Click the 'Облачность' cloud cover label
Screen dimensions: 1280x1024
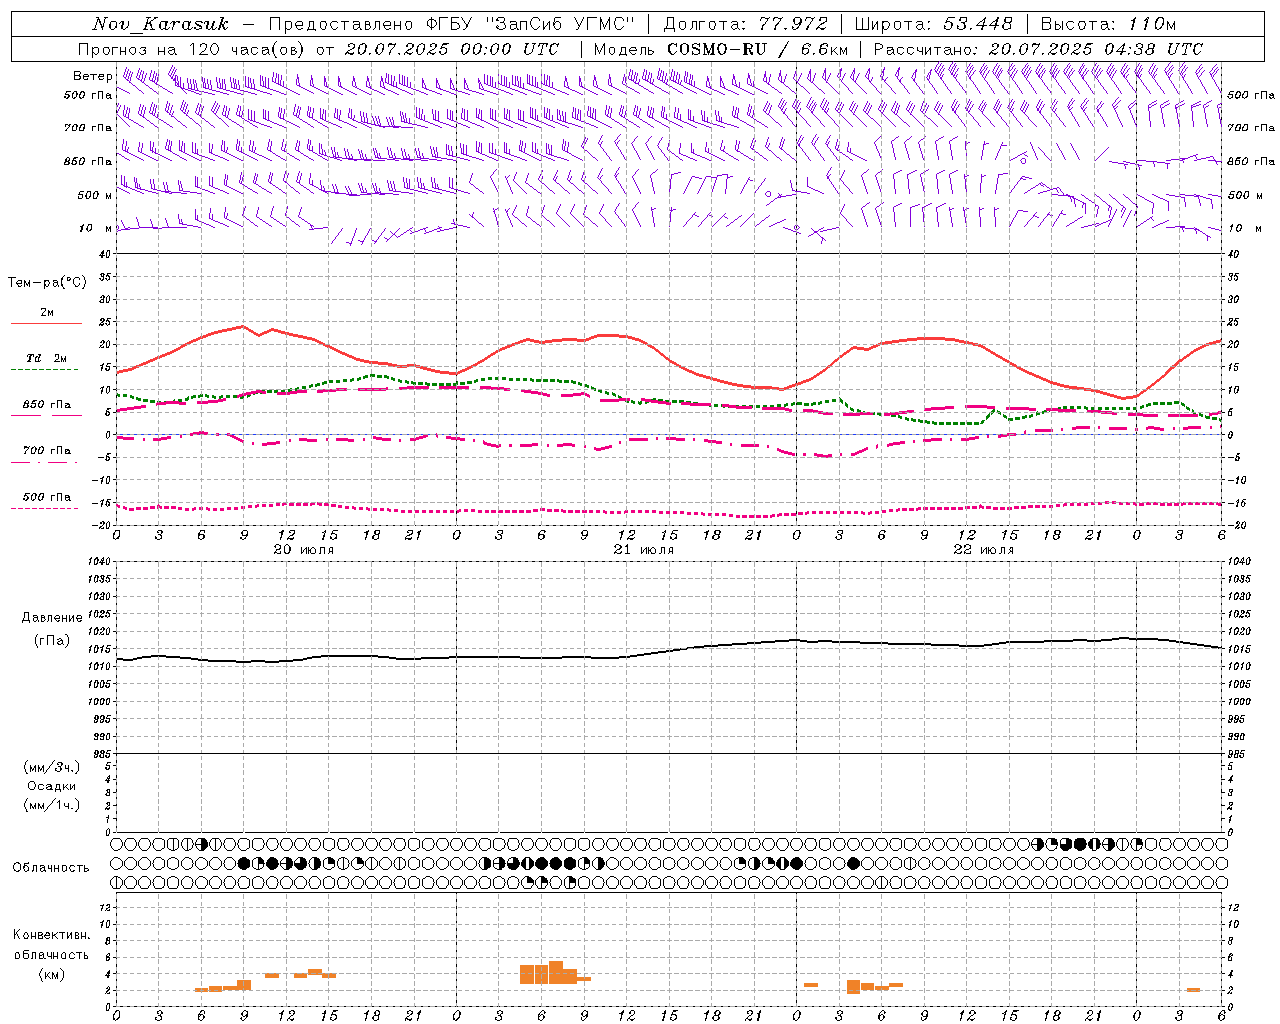pos(51,868)
